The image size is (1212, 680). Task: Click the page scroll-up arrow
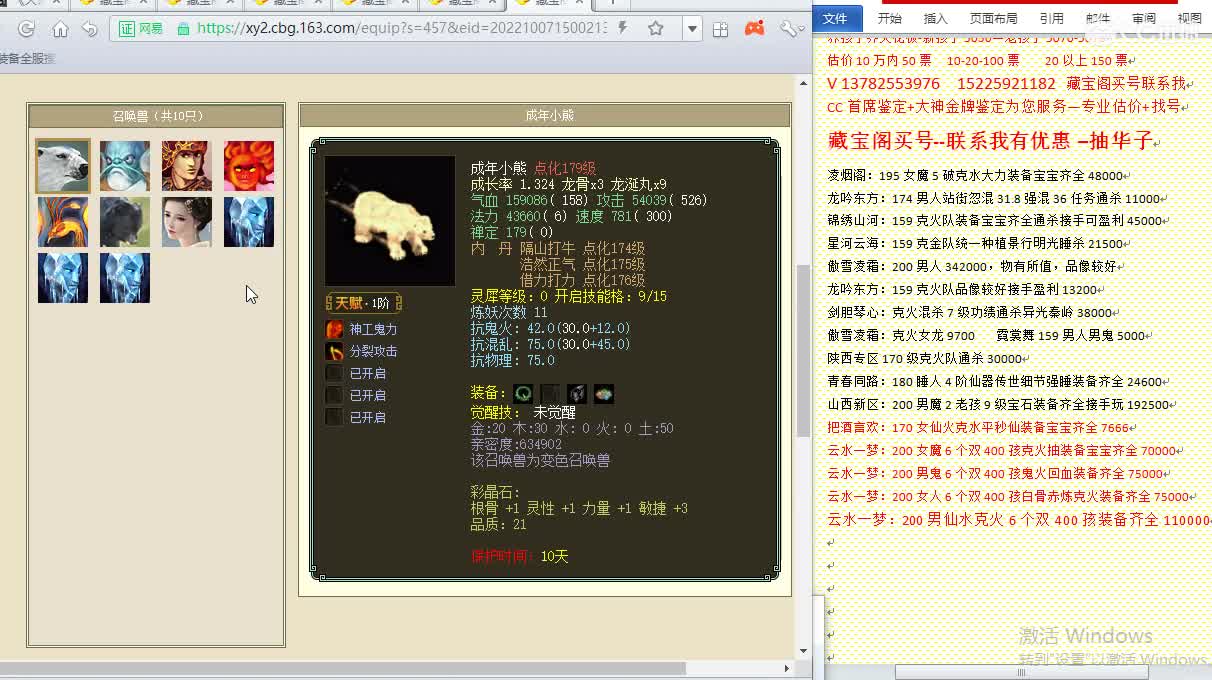click(x=803, y=82)
